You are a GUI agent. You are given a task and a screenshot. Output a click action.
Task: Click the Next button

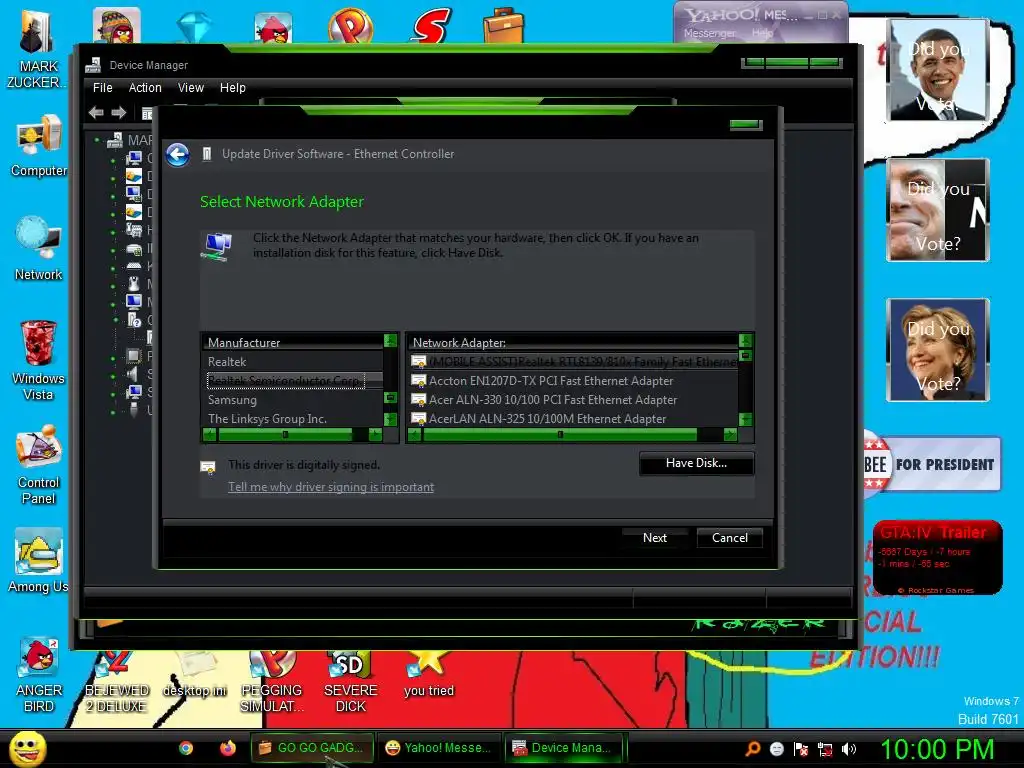coord(654,537)
